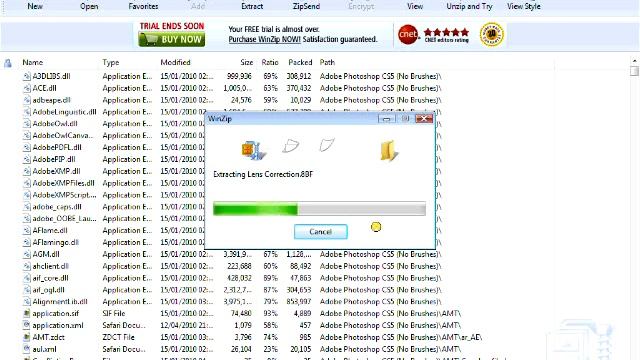This screenshot has width=640, height=360.
Task: Click the AdobeOwl.dll file icon
Action: [x=27, y=124]
